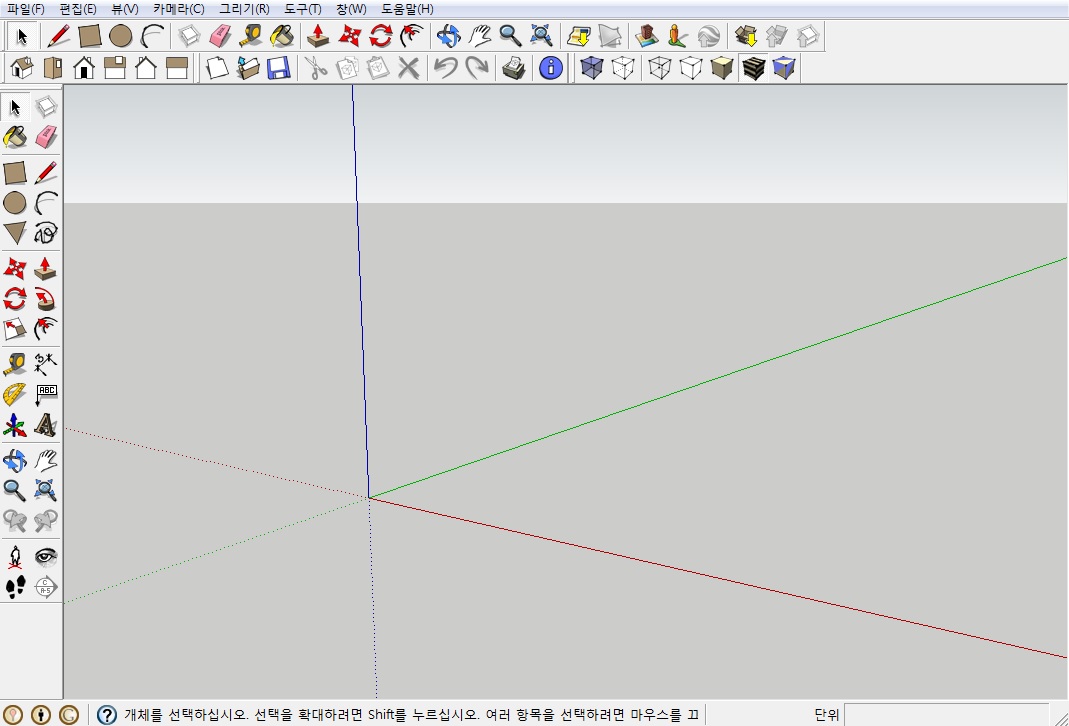1069x726 pixels.
Task: Open the 파일(F) menu
Action: pos(26,9)
